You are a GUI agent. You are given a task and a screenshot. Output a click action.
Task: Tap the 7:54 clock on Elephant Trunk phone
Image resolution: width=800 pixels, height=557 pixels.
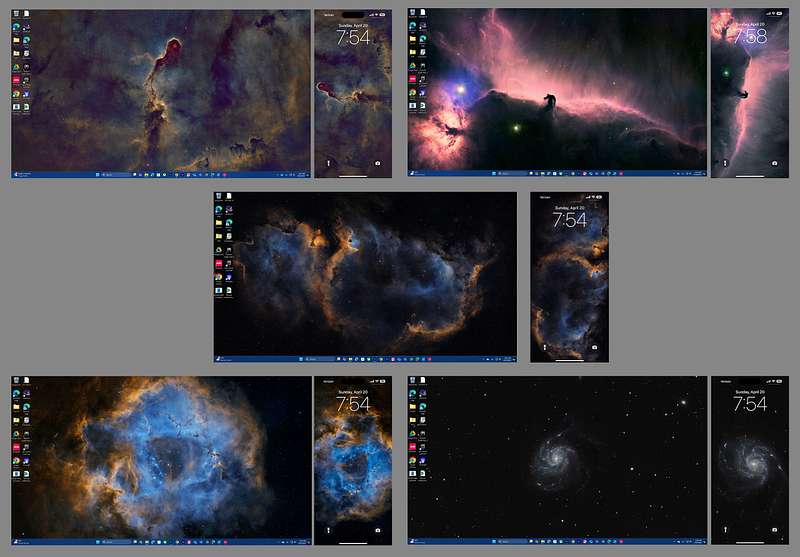coord(353,37)
